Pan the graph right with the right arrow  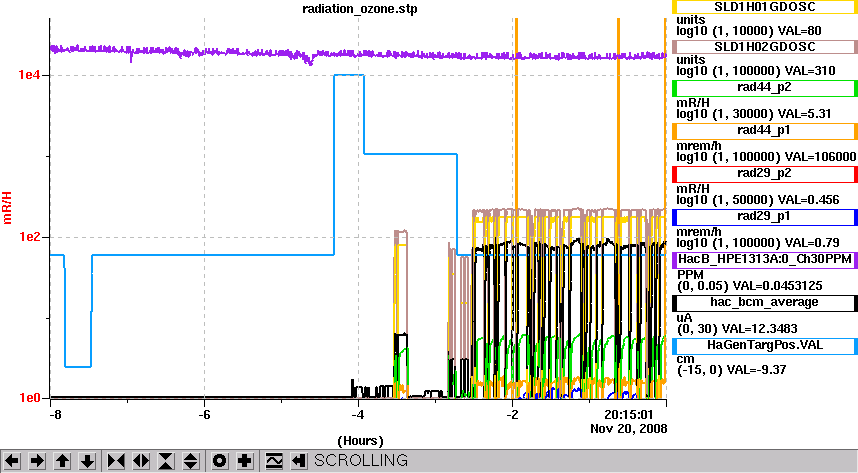37,461
